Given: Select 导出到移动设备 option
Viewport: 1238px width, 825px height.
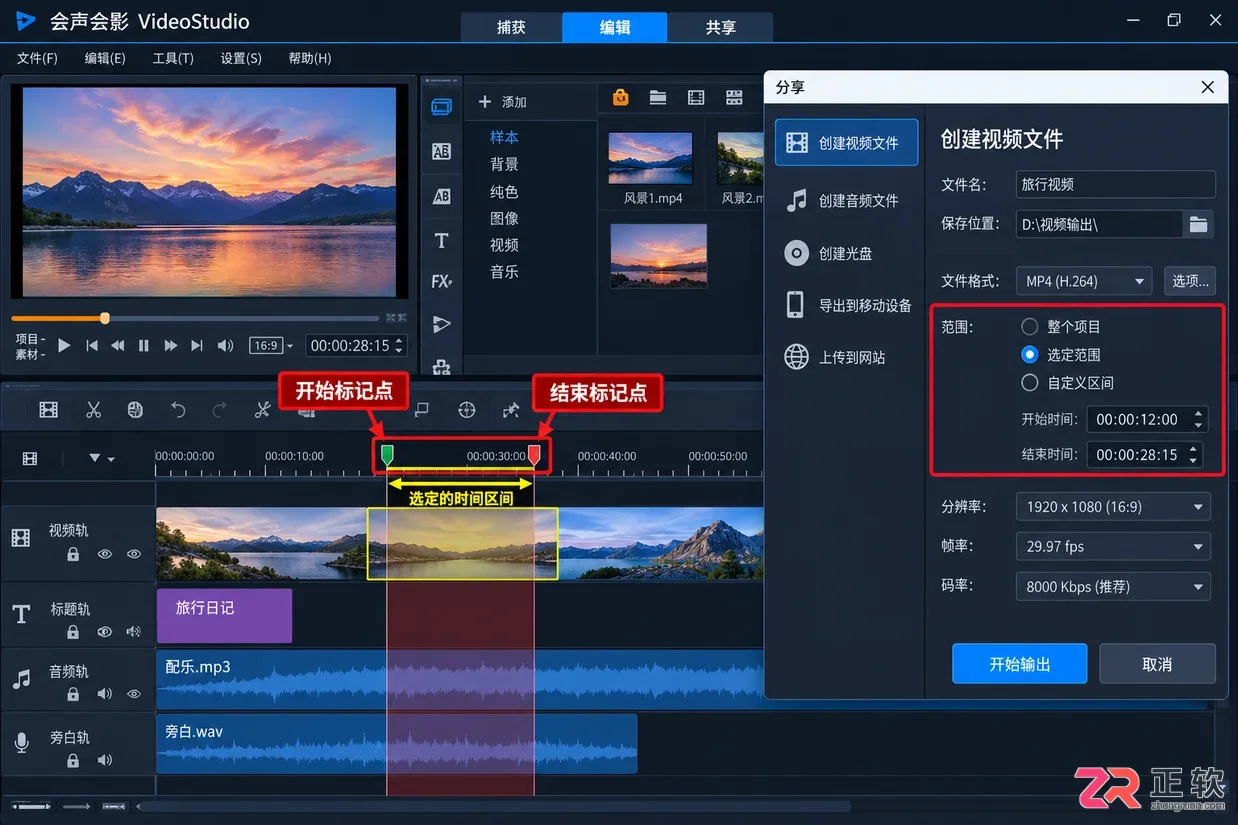Looking at the screenshot, I should click(846, 305).
